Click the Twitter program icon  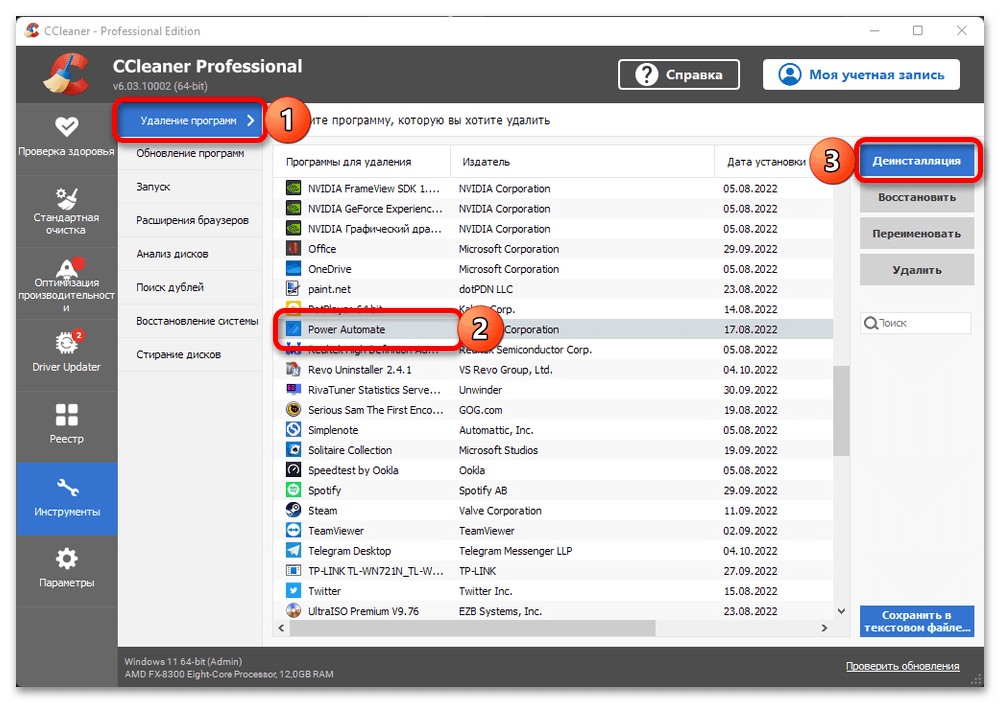pyautogui.click(x=293, y=591)
